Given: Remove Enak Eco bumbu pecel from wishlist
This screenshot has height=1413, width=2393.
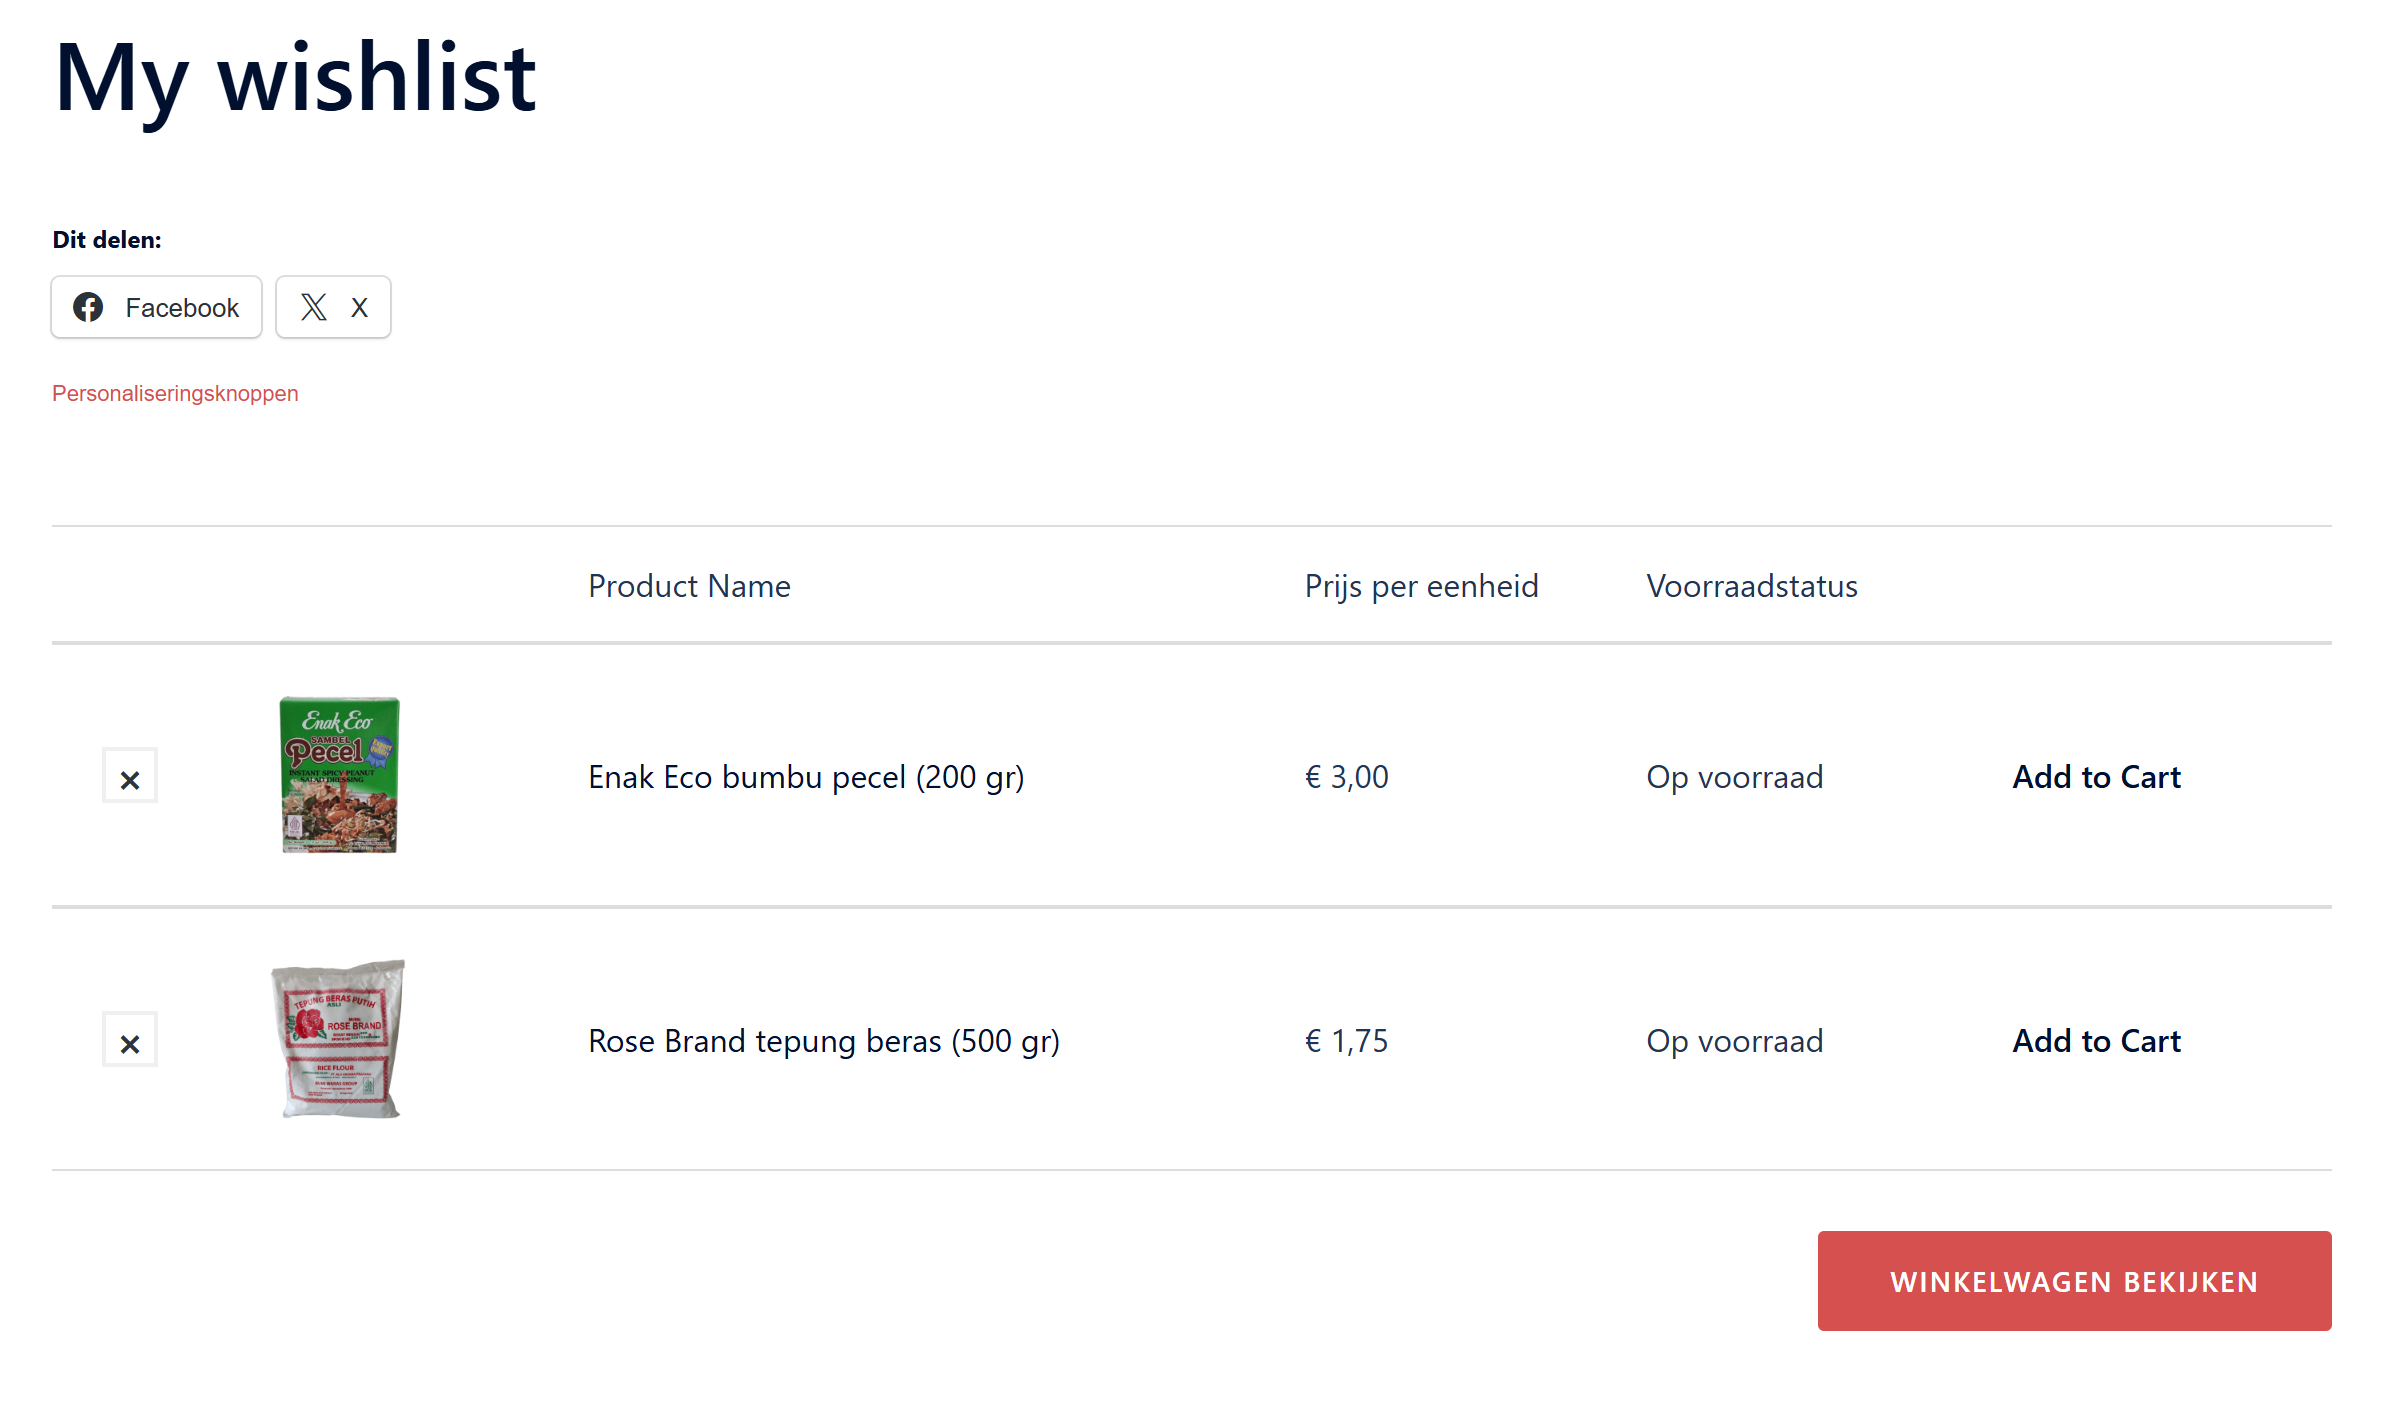Looking at the screenshot, I should click(x=130, y=776).
